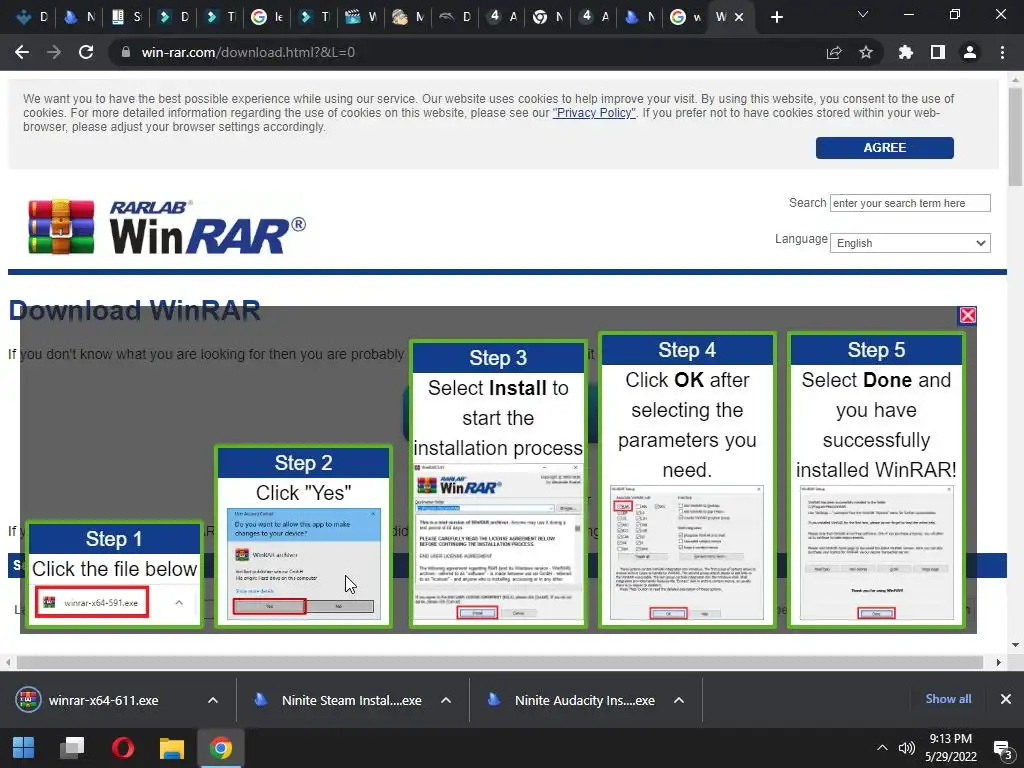Click the Chrome taskbar icon
This screenshot has height=768, width=1024.
(221, 748)
